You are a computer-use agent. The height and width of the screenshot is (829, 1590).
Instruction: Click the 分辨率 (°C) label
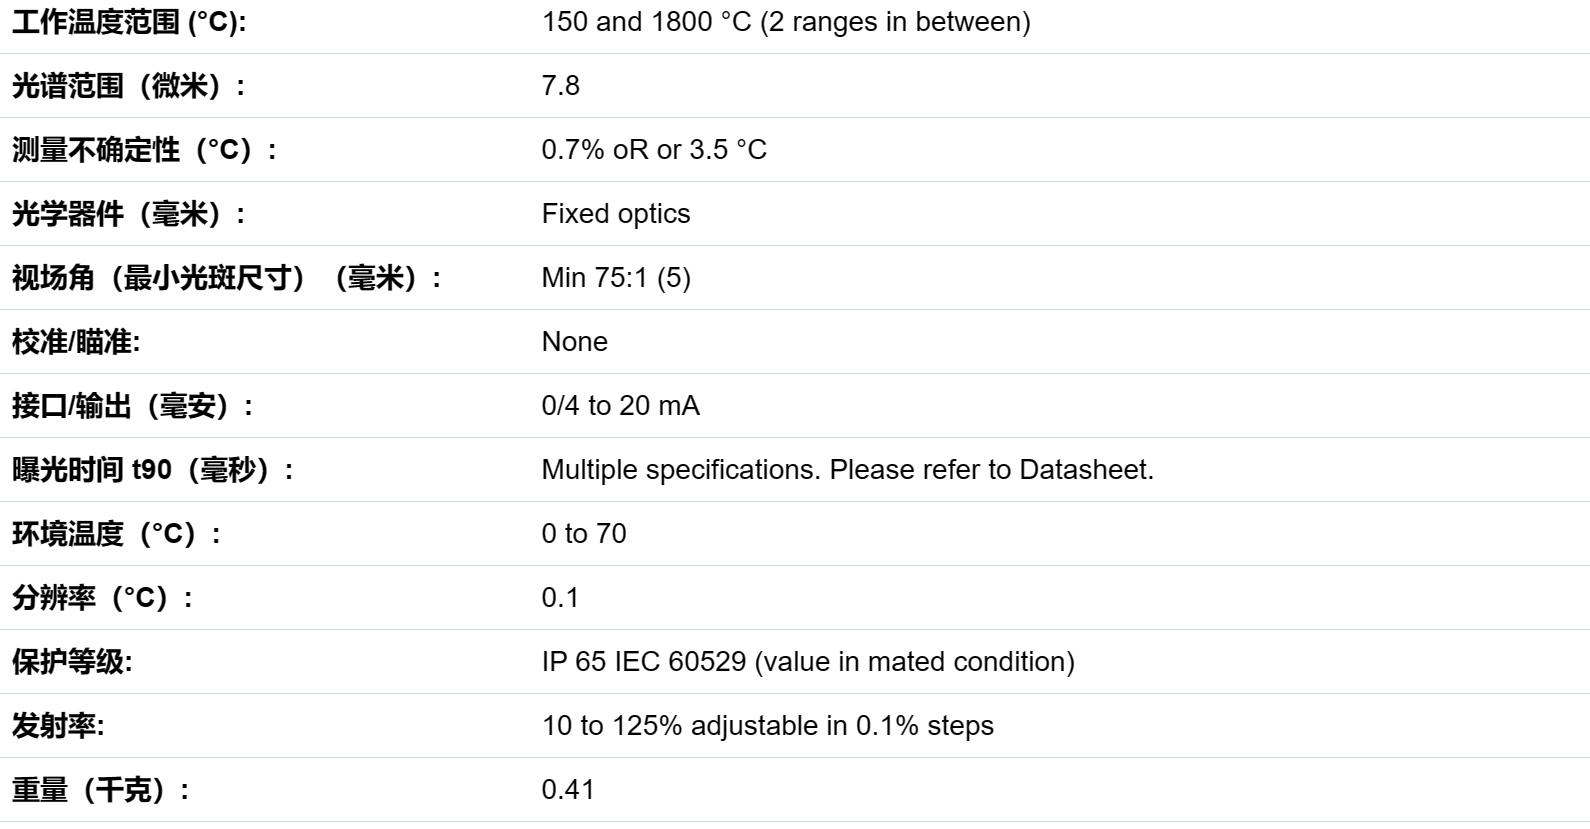103,598
